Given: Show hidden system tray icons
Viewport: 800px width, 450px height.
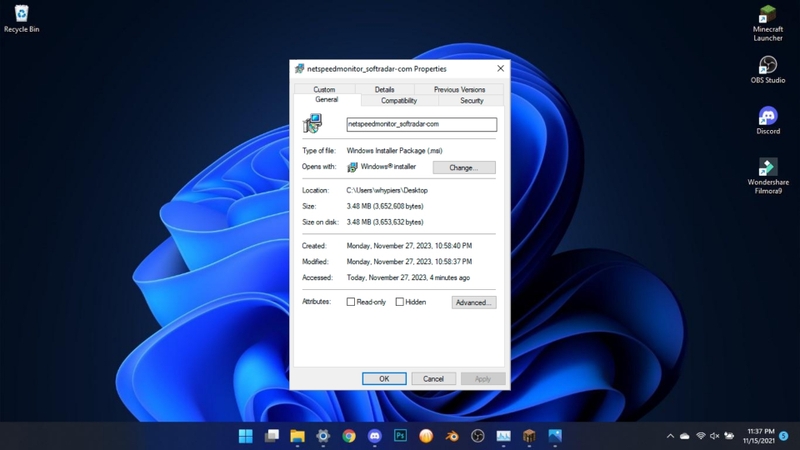Looking at the screenshot, I should click(670, 436).
